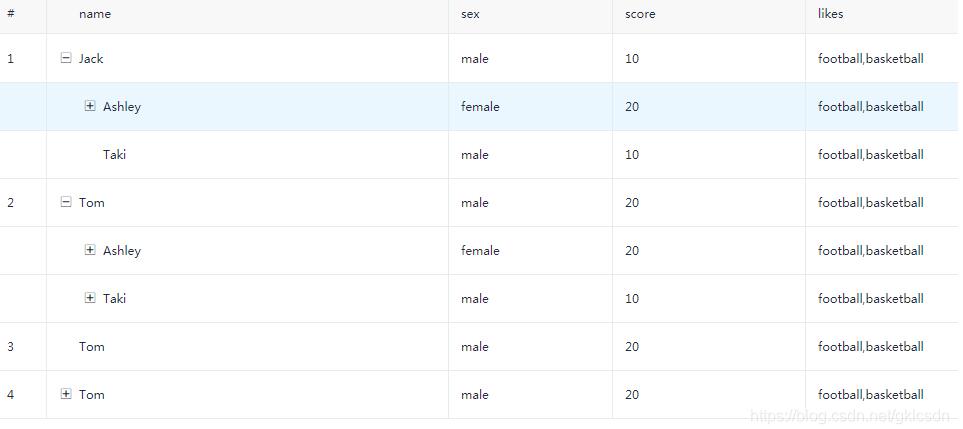
Task: Click the "likes" column header
Action: 830,14
